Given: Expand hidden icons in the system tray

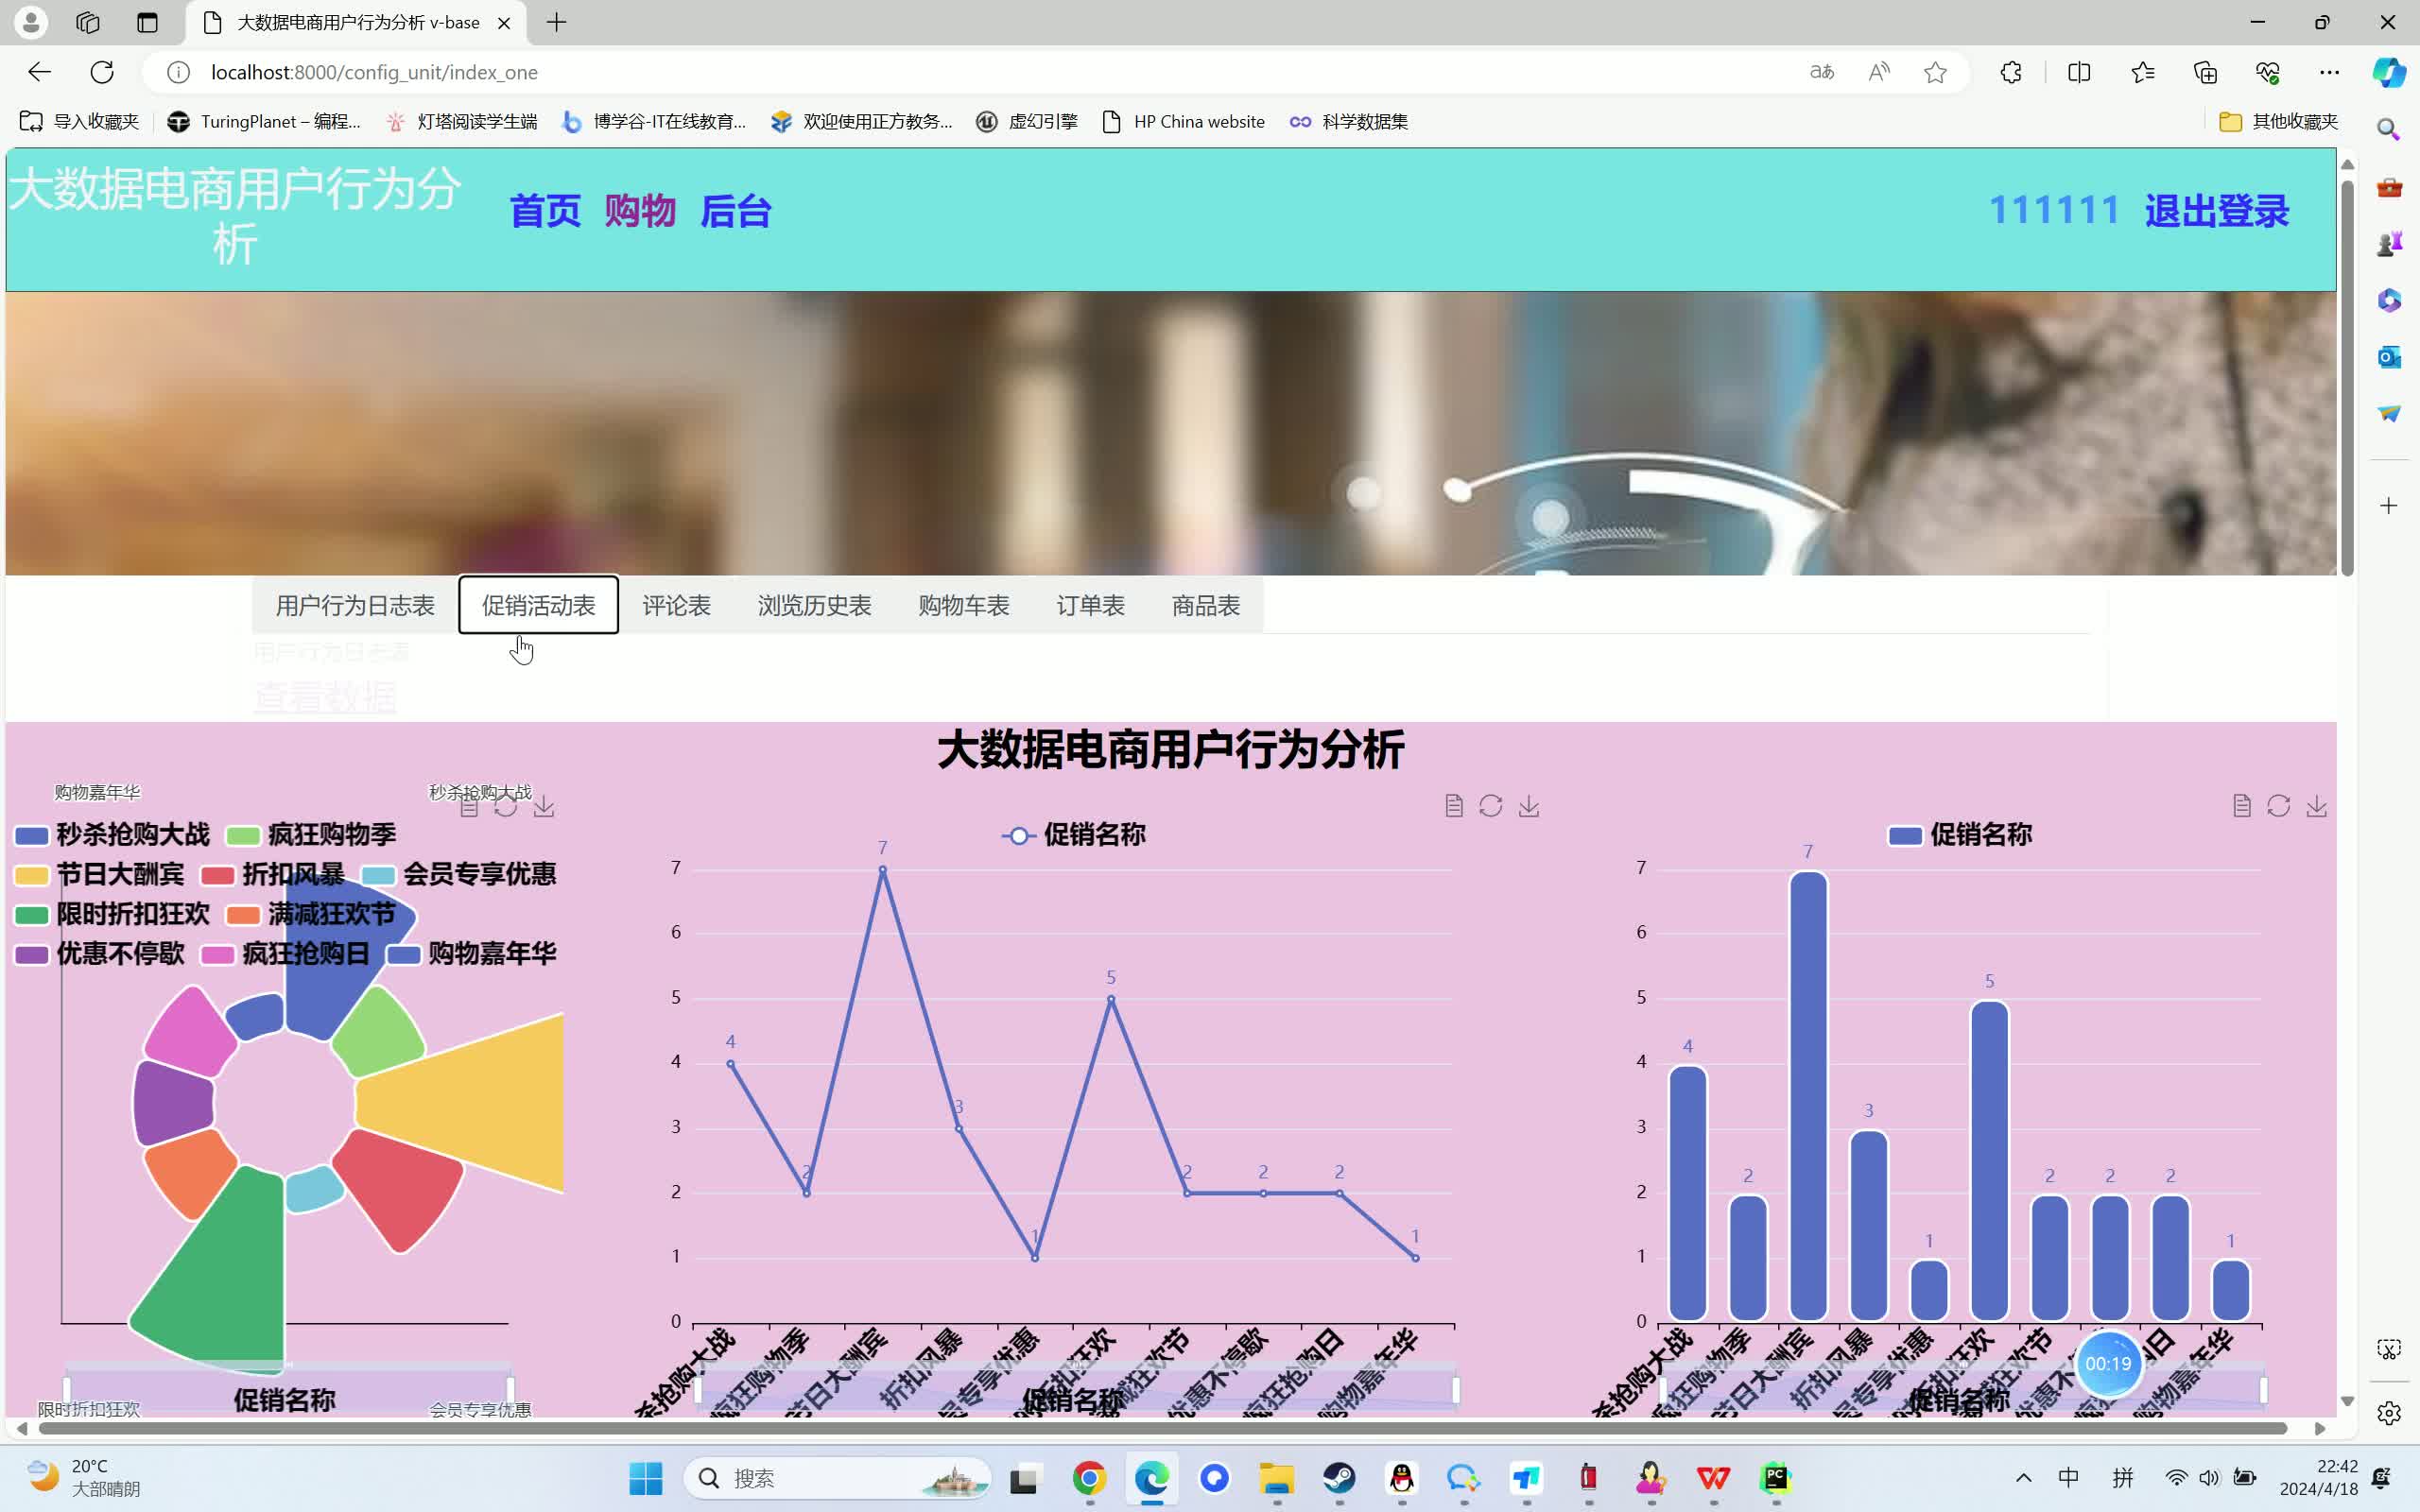Looking at the screenshot, I should point(2024,1478).
